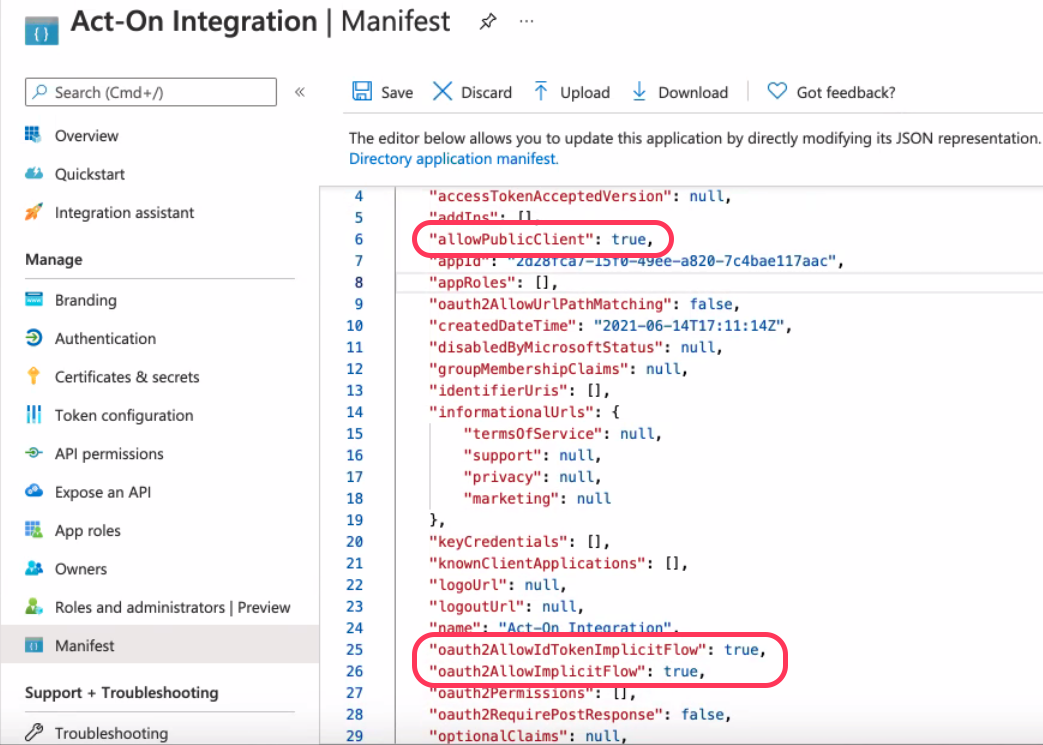1043x745 pixels.
Task: Click the "groupMembershipClaims" key
Action: [x=528, y=369]
